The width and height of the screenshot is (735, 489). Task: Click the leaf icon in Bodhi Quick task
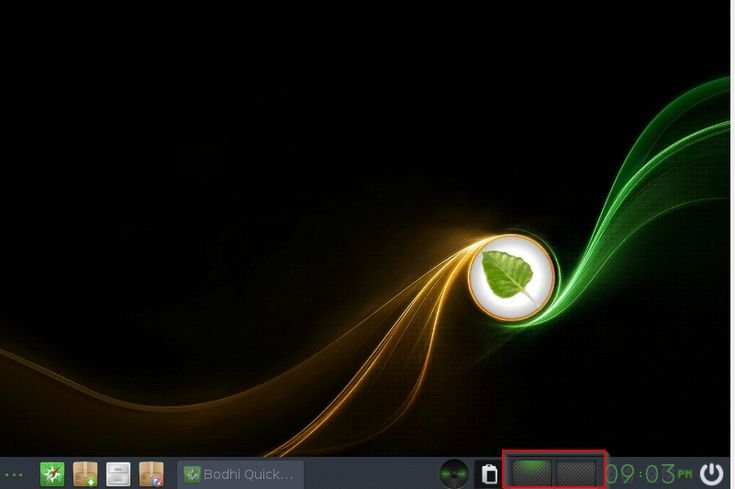[x=192, y=474]
